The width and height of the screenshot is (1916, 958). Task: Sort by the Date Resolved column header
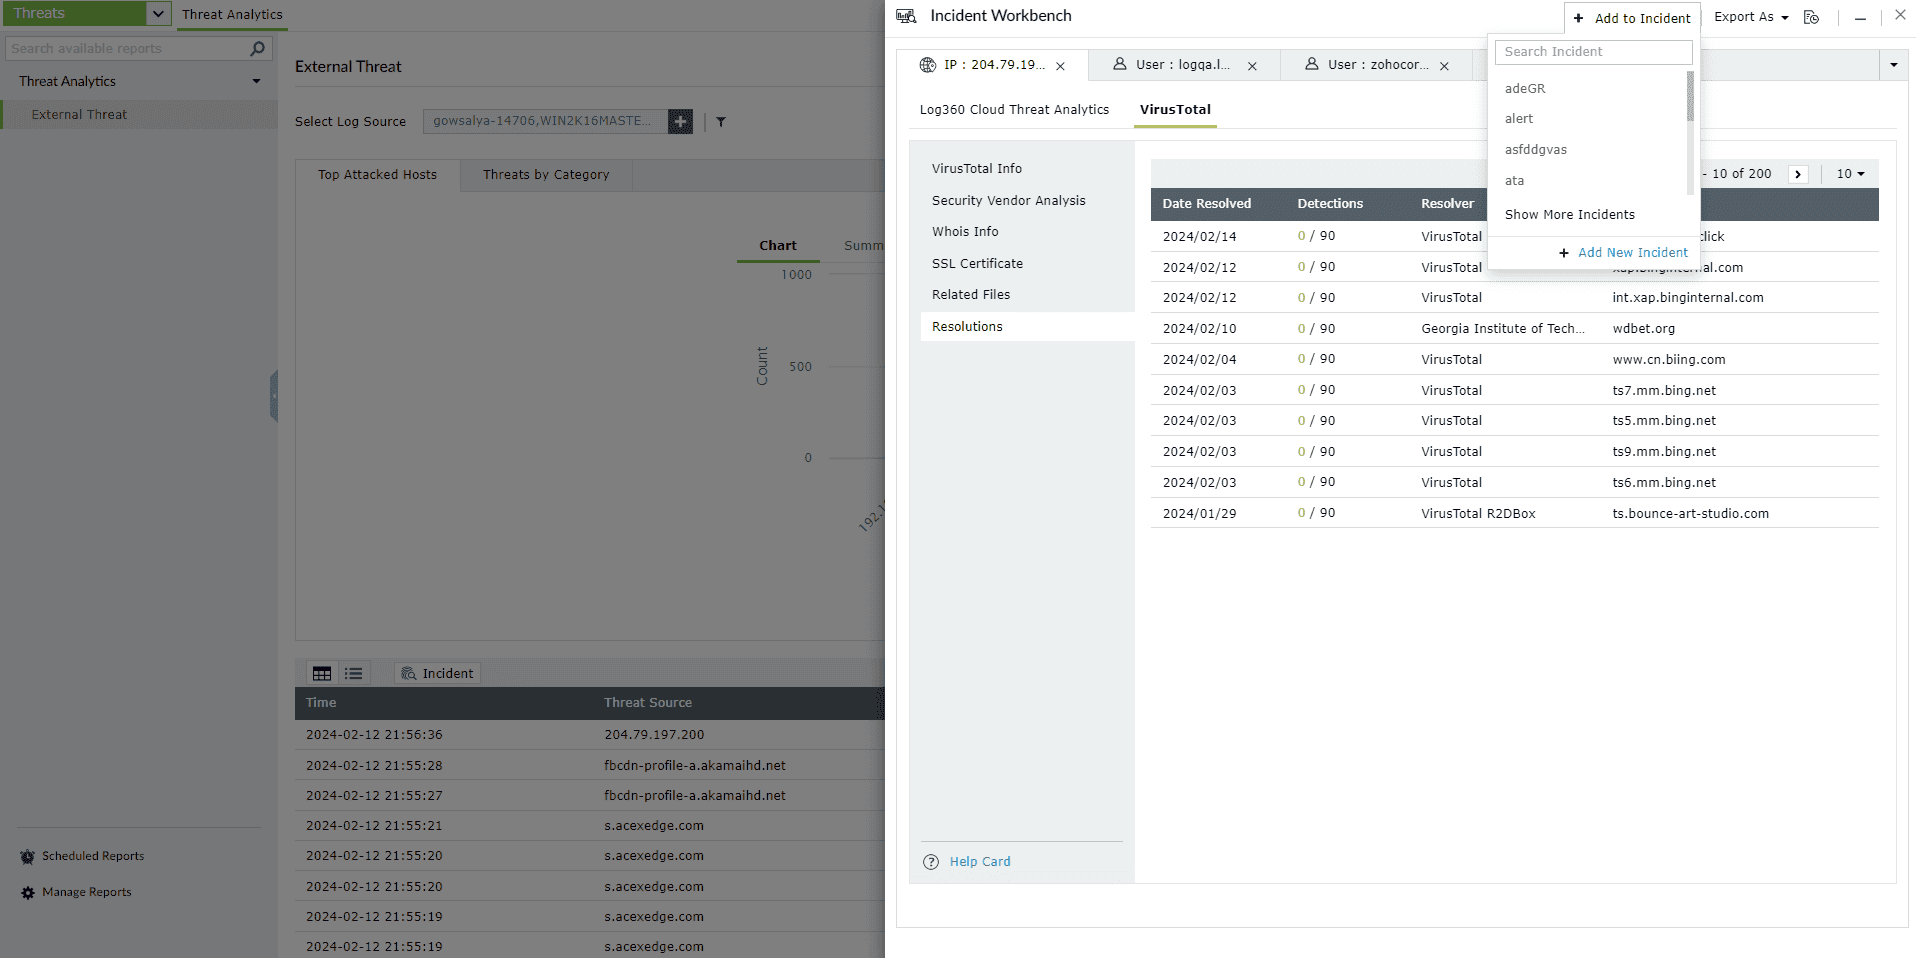(1206, 204)
